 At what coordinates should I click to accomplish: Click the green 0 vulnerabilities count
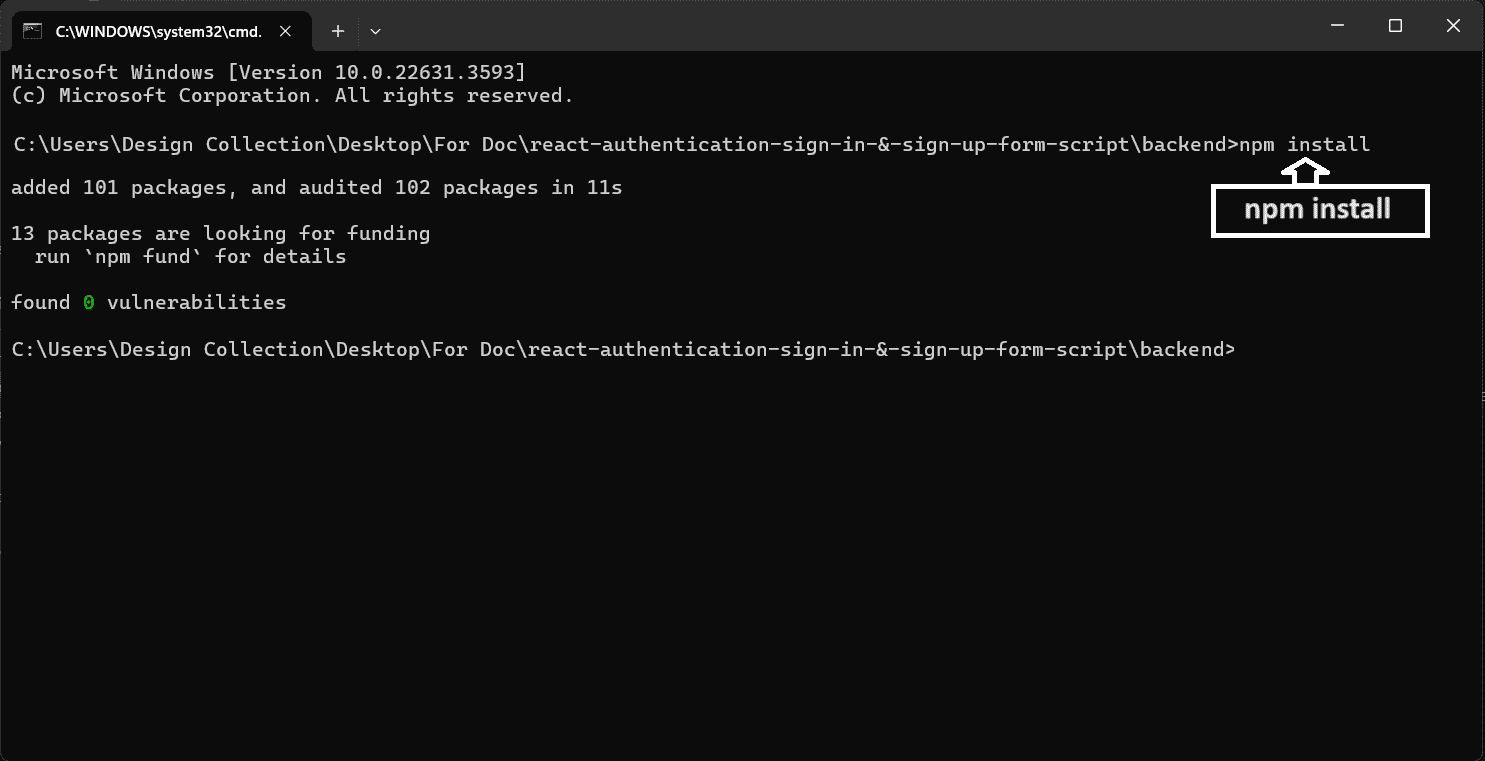(x=89, y=302)
